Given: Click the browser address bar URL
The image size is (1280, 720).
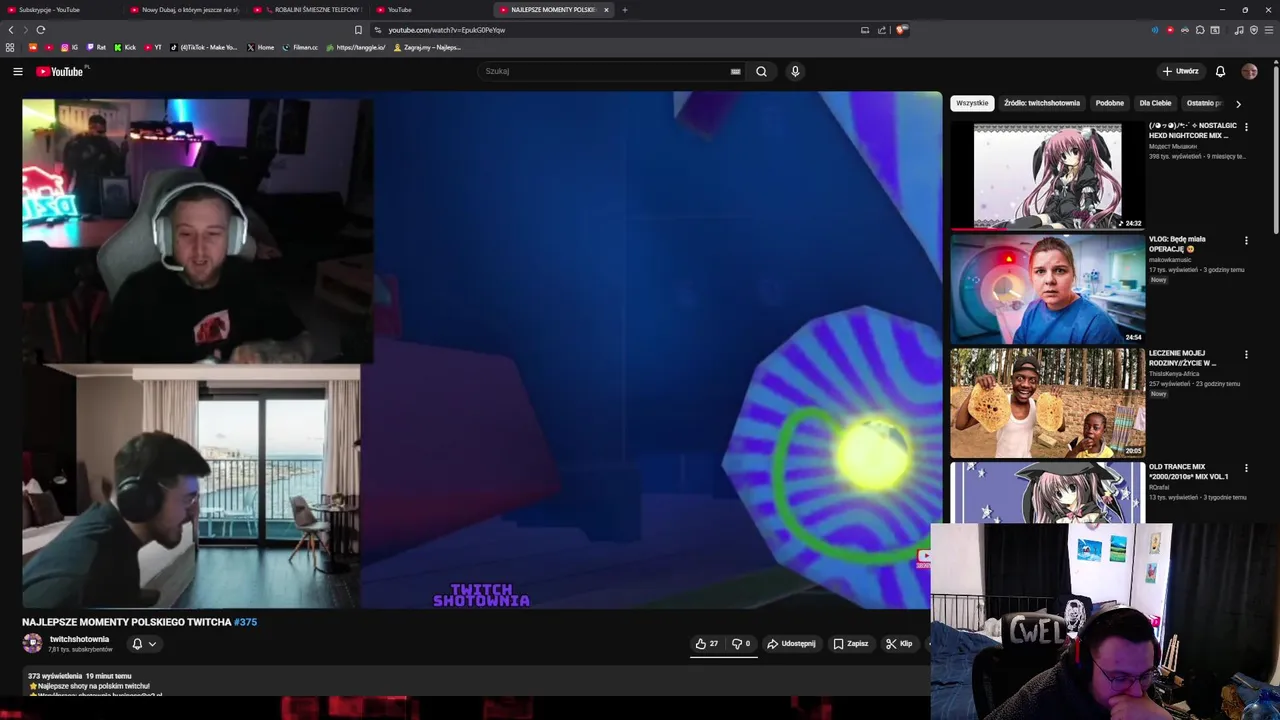Looking at the screenshot, I should pyautogui.click(x=447, y=30).
